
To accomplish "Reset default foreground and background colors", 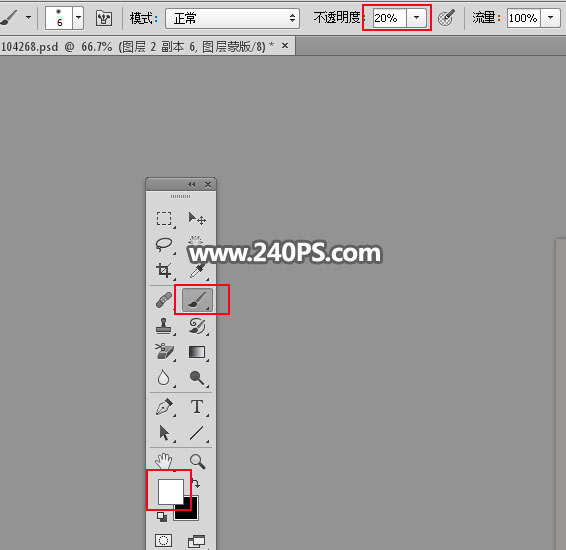I will pos(162,517).
